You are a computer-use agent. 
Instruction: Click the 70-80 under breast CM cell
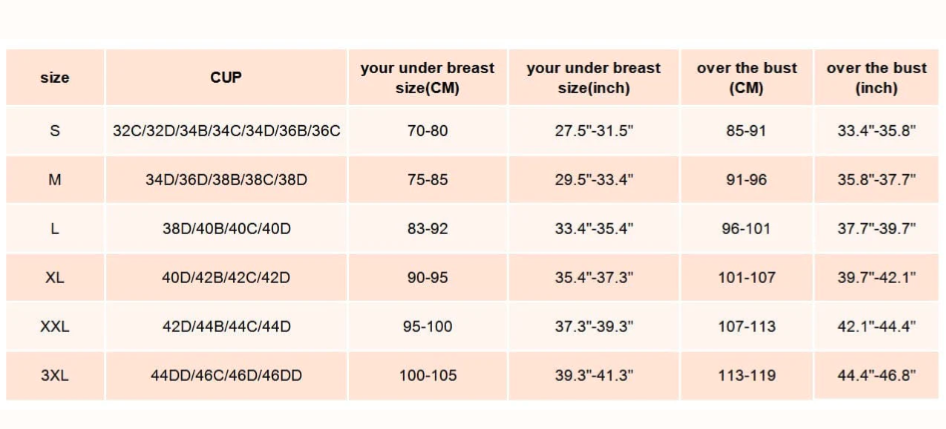coord(427,131)
